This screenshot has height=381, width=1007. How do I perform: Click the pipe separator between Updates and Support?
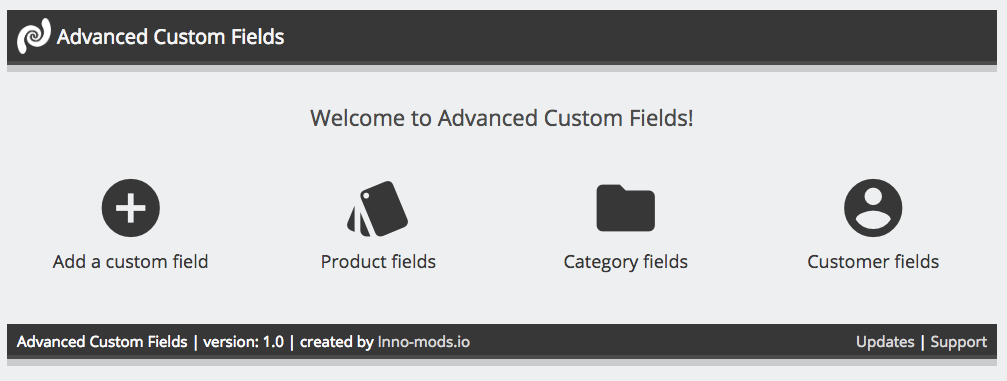tap(923, 342)
